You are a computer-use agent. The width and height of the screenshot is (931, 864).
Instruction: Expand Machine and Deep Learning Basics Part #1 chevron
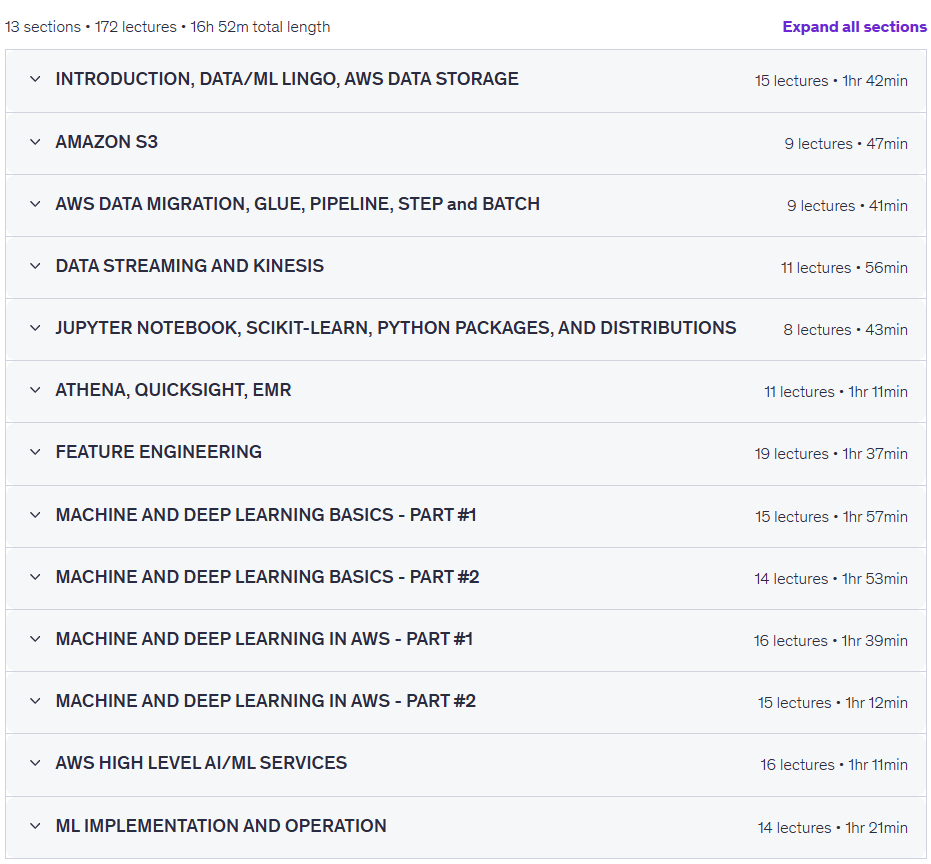point(35,515)
